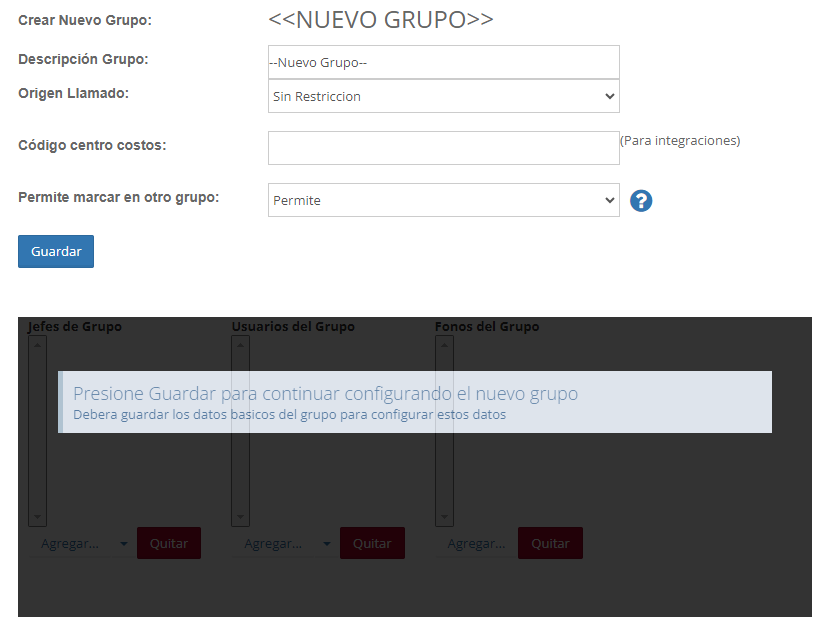
Task: Focus the Descripción Grupo text field
Action: [x=443, y=62]
